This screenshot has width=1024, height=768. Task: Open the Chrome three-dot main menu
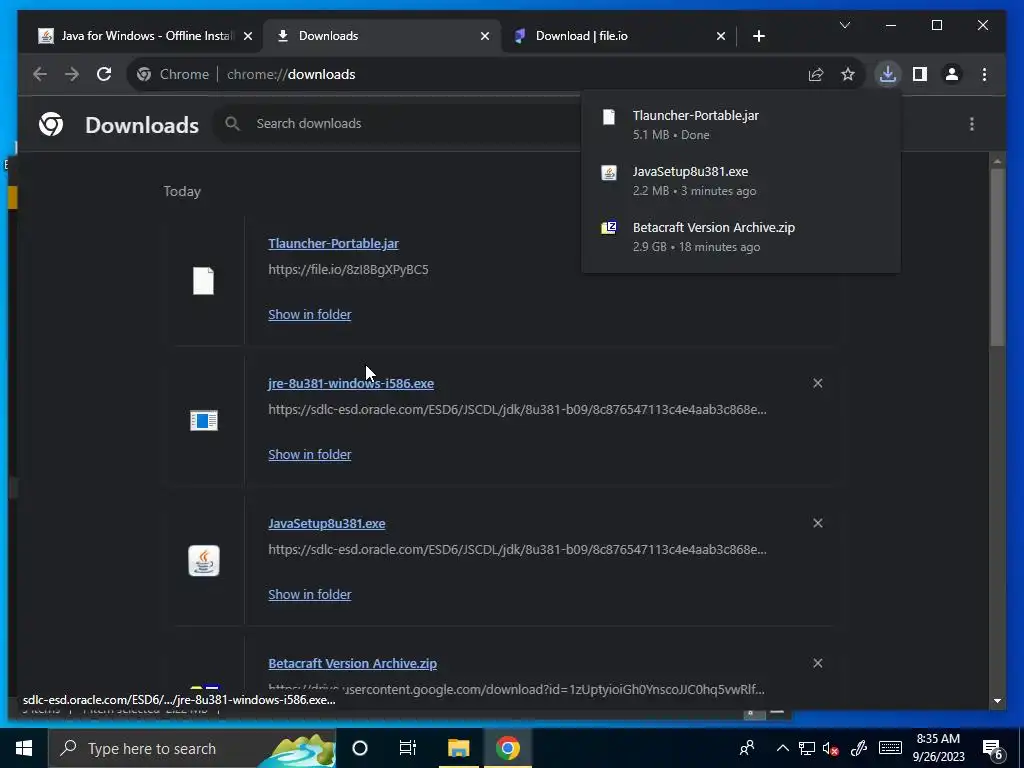click(x=984, y=74)
